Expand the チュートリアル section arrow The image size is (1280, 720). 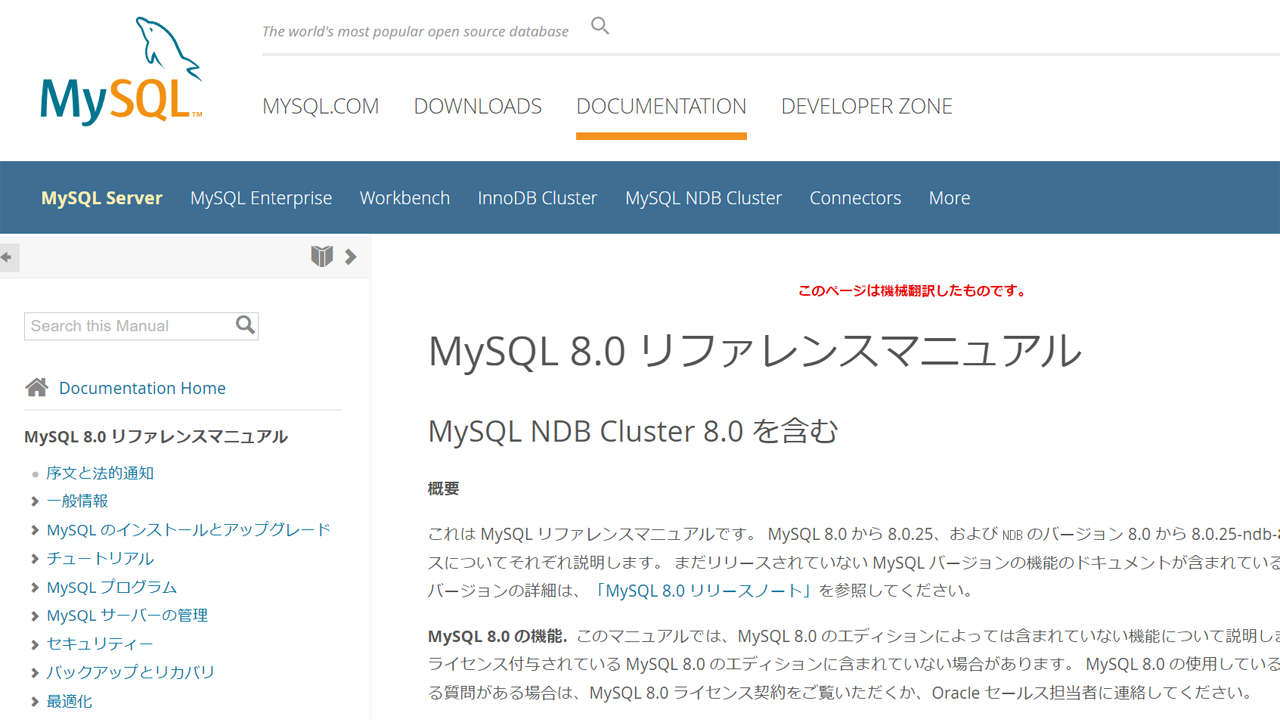(x=35, y=558)
